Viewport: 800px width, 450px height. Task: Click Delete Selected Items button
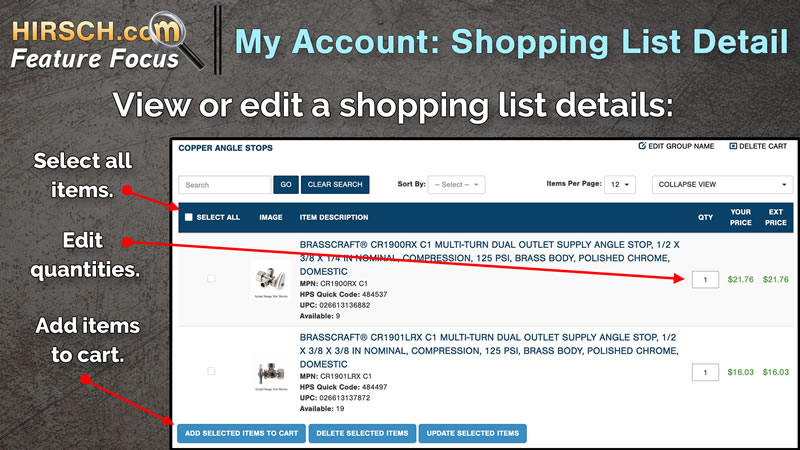click(x=362, y=433)
